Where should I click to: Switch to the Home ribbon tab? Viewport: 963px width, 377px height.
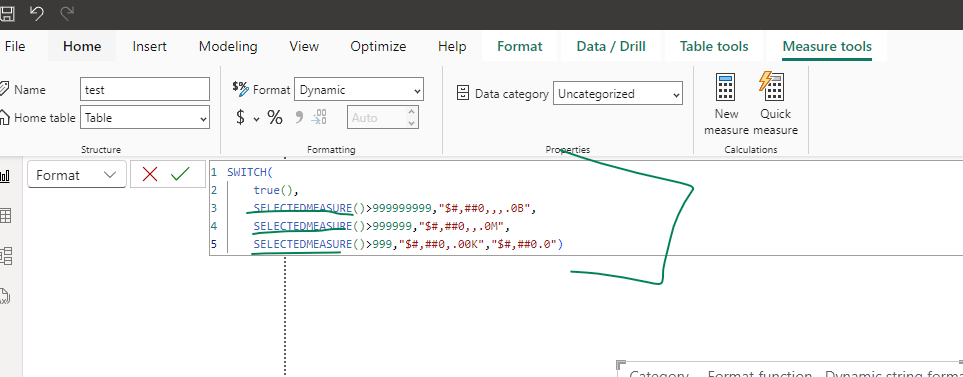point(82,47)
